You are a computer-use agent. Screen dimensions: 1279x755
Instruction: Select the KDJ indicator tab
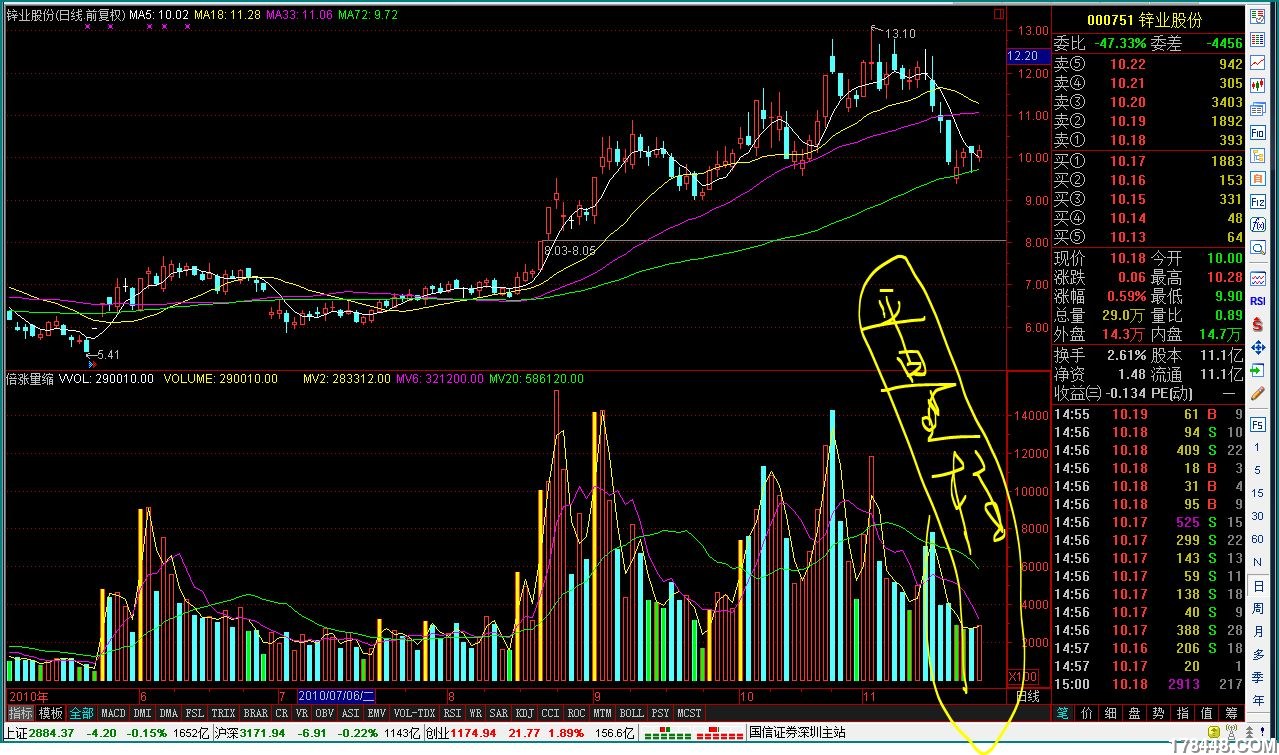(x=524, y=713)
